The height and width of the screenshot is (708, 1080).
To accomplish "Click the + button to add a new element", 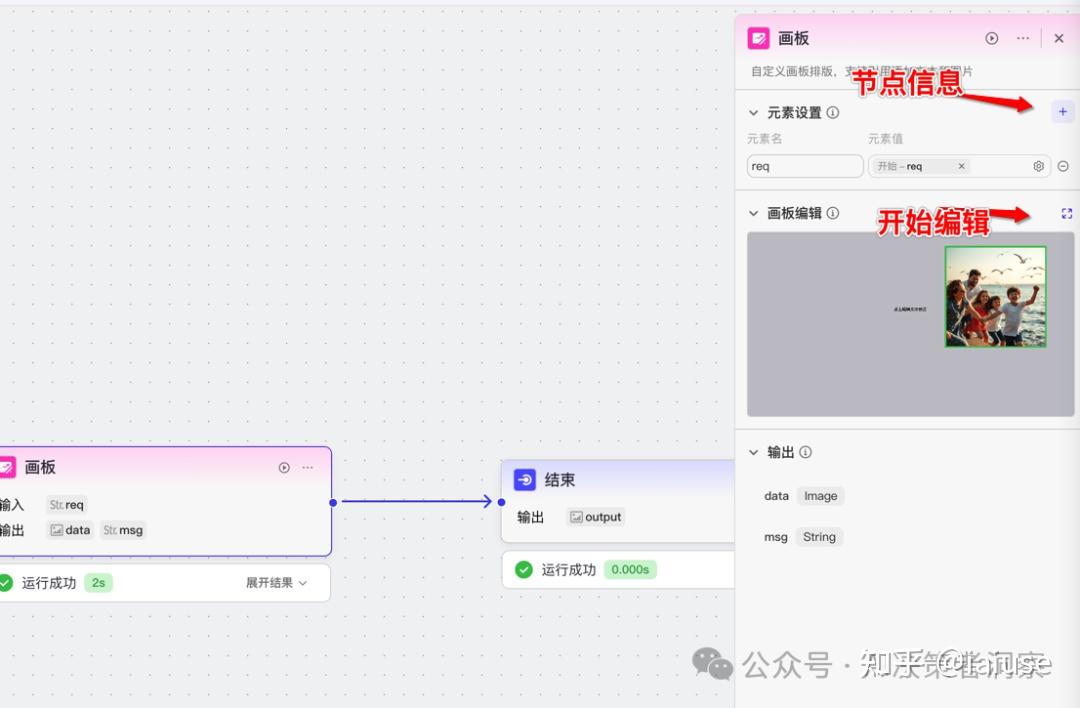I will point(1062,111).
